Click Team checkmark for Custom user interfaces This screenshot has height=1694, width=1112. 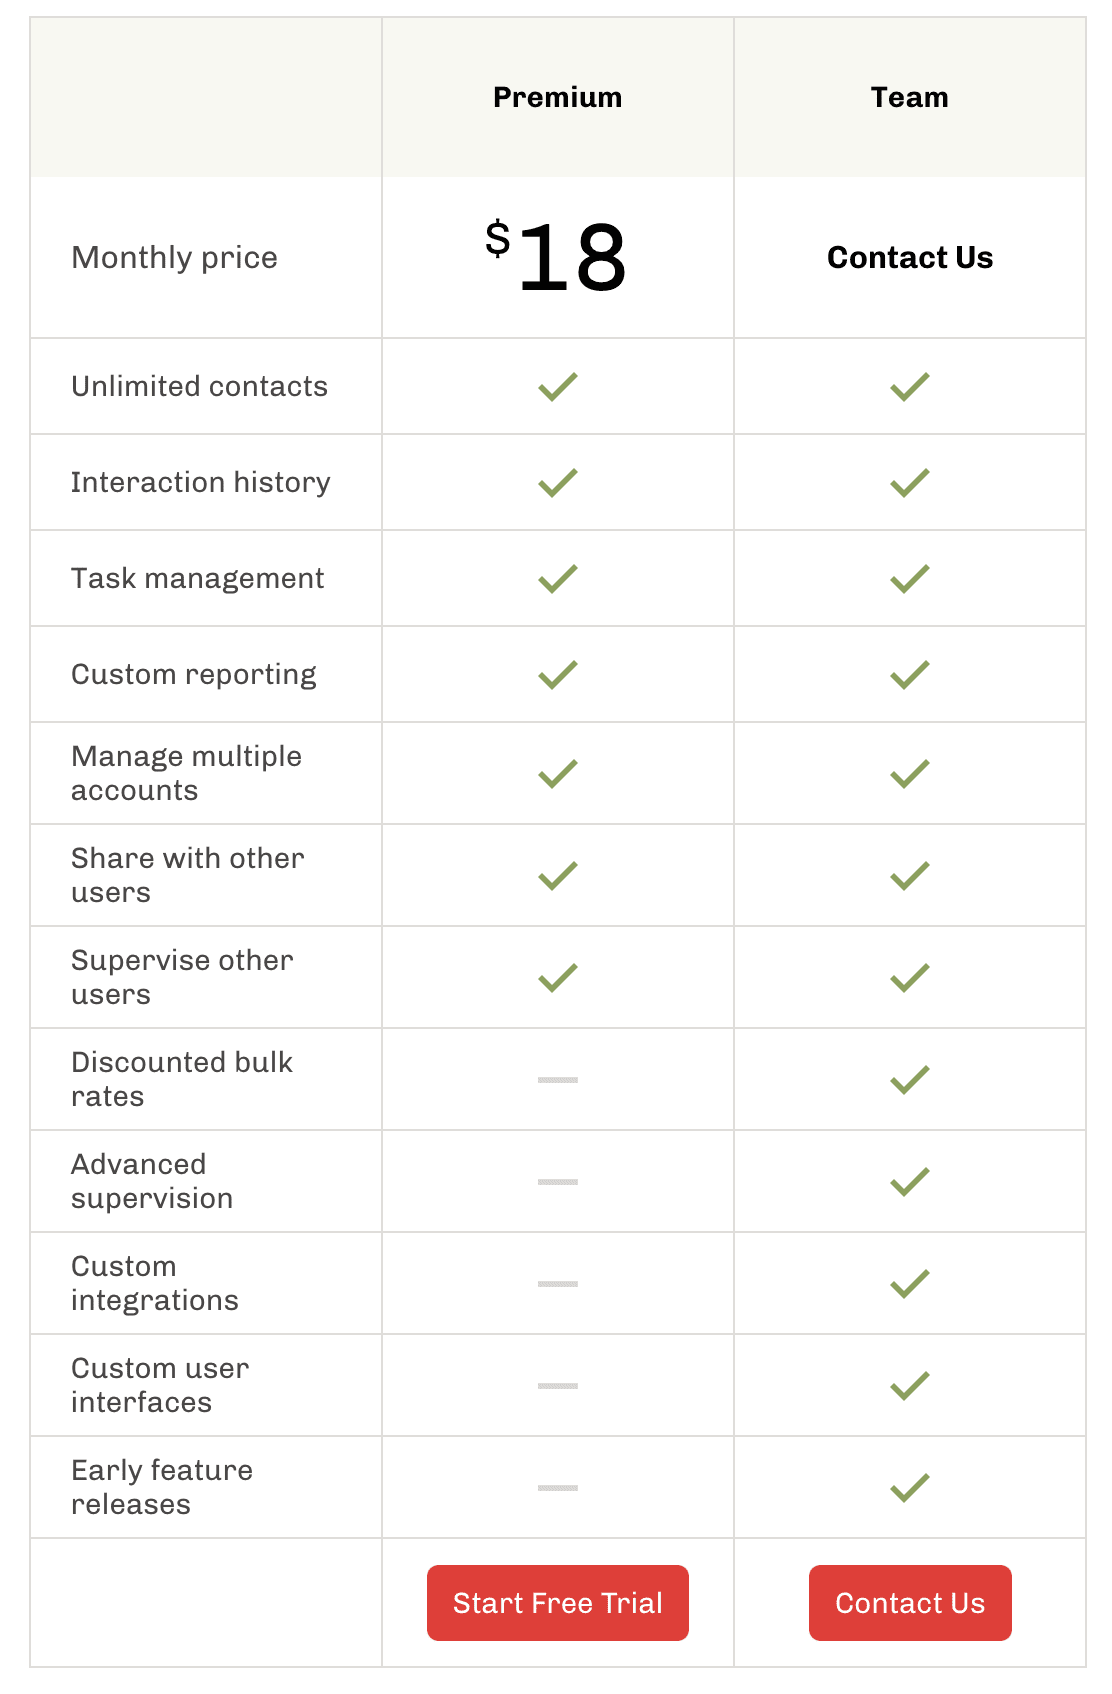(x=909, y=1385)
